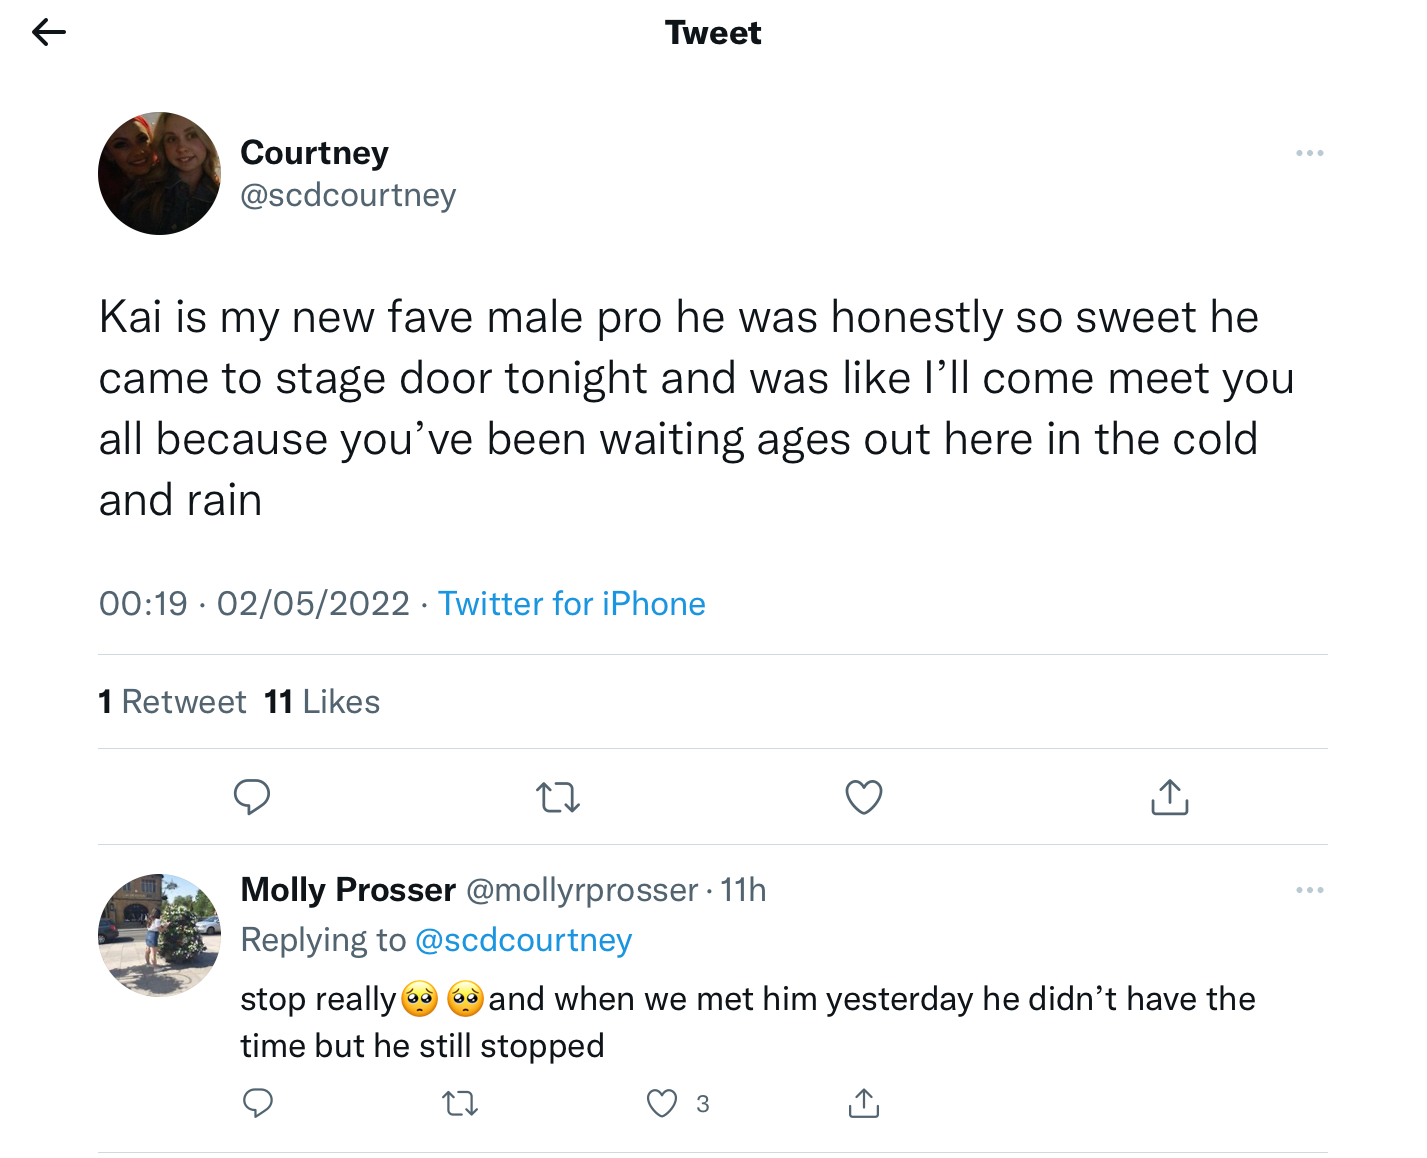Open the @mollyrprosser handle

(582, 890)
